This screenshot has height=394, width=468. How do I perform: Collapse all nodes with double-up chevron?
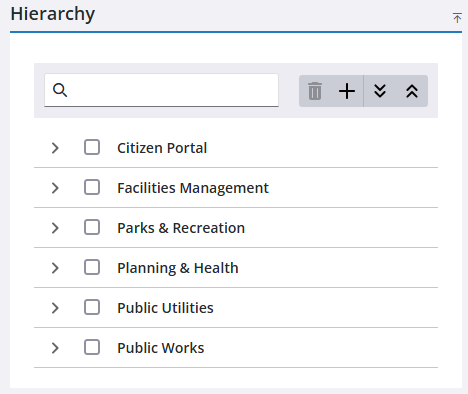click(412, 91)
